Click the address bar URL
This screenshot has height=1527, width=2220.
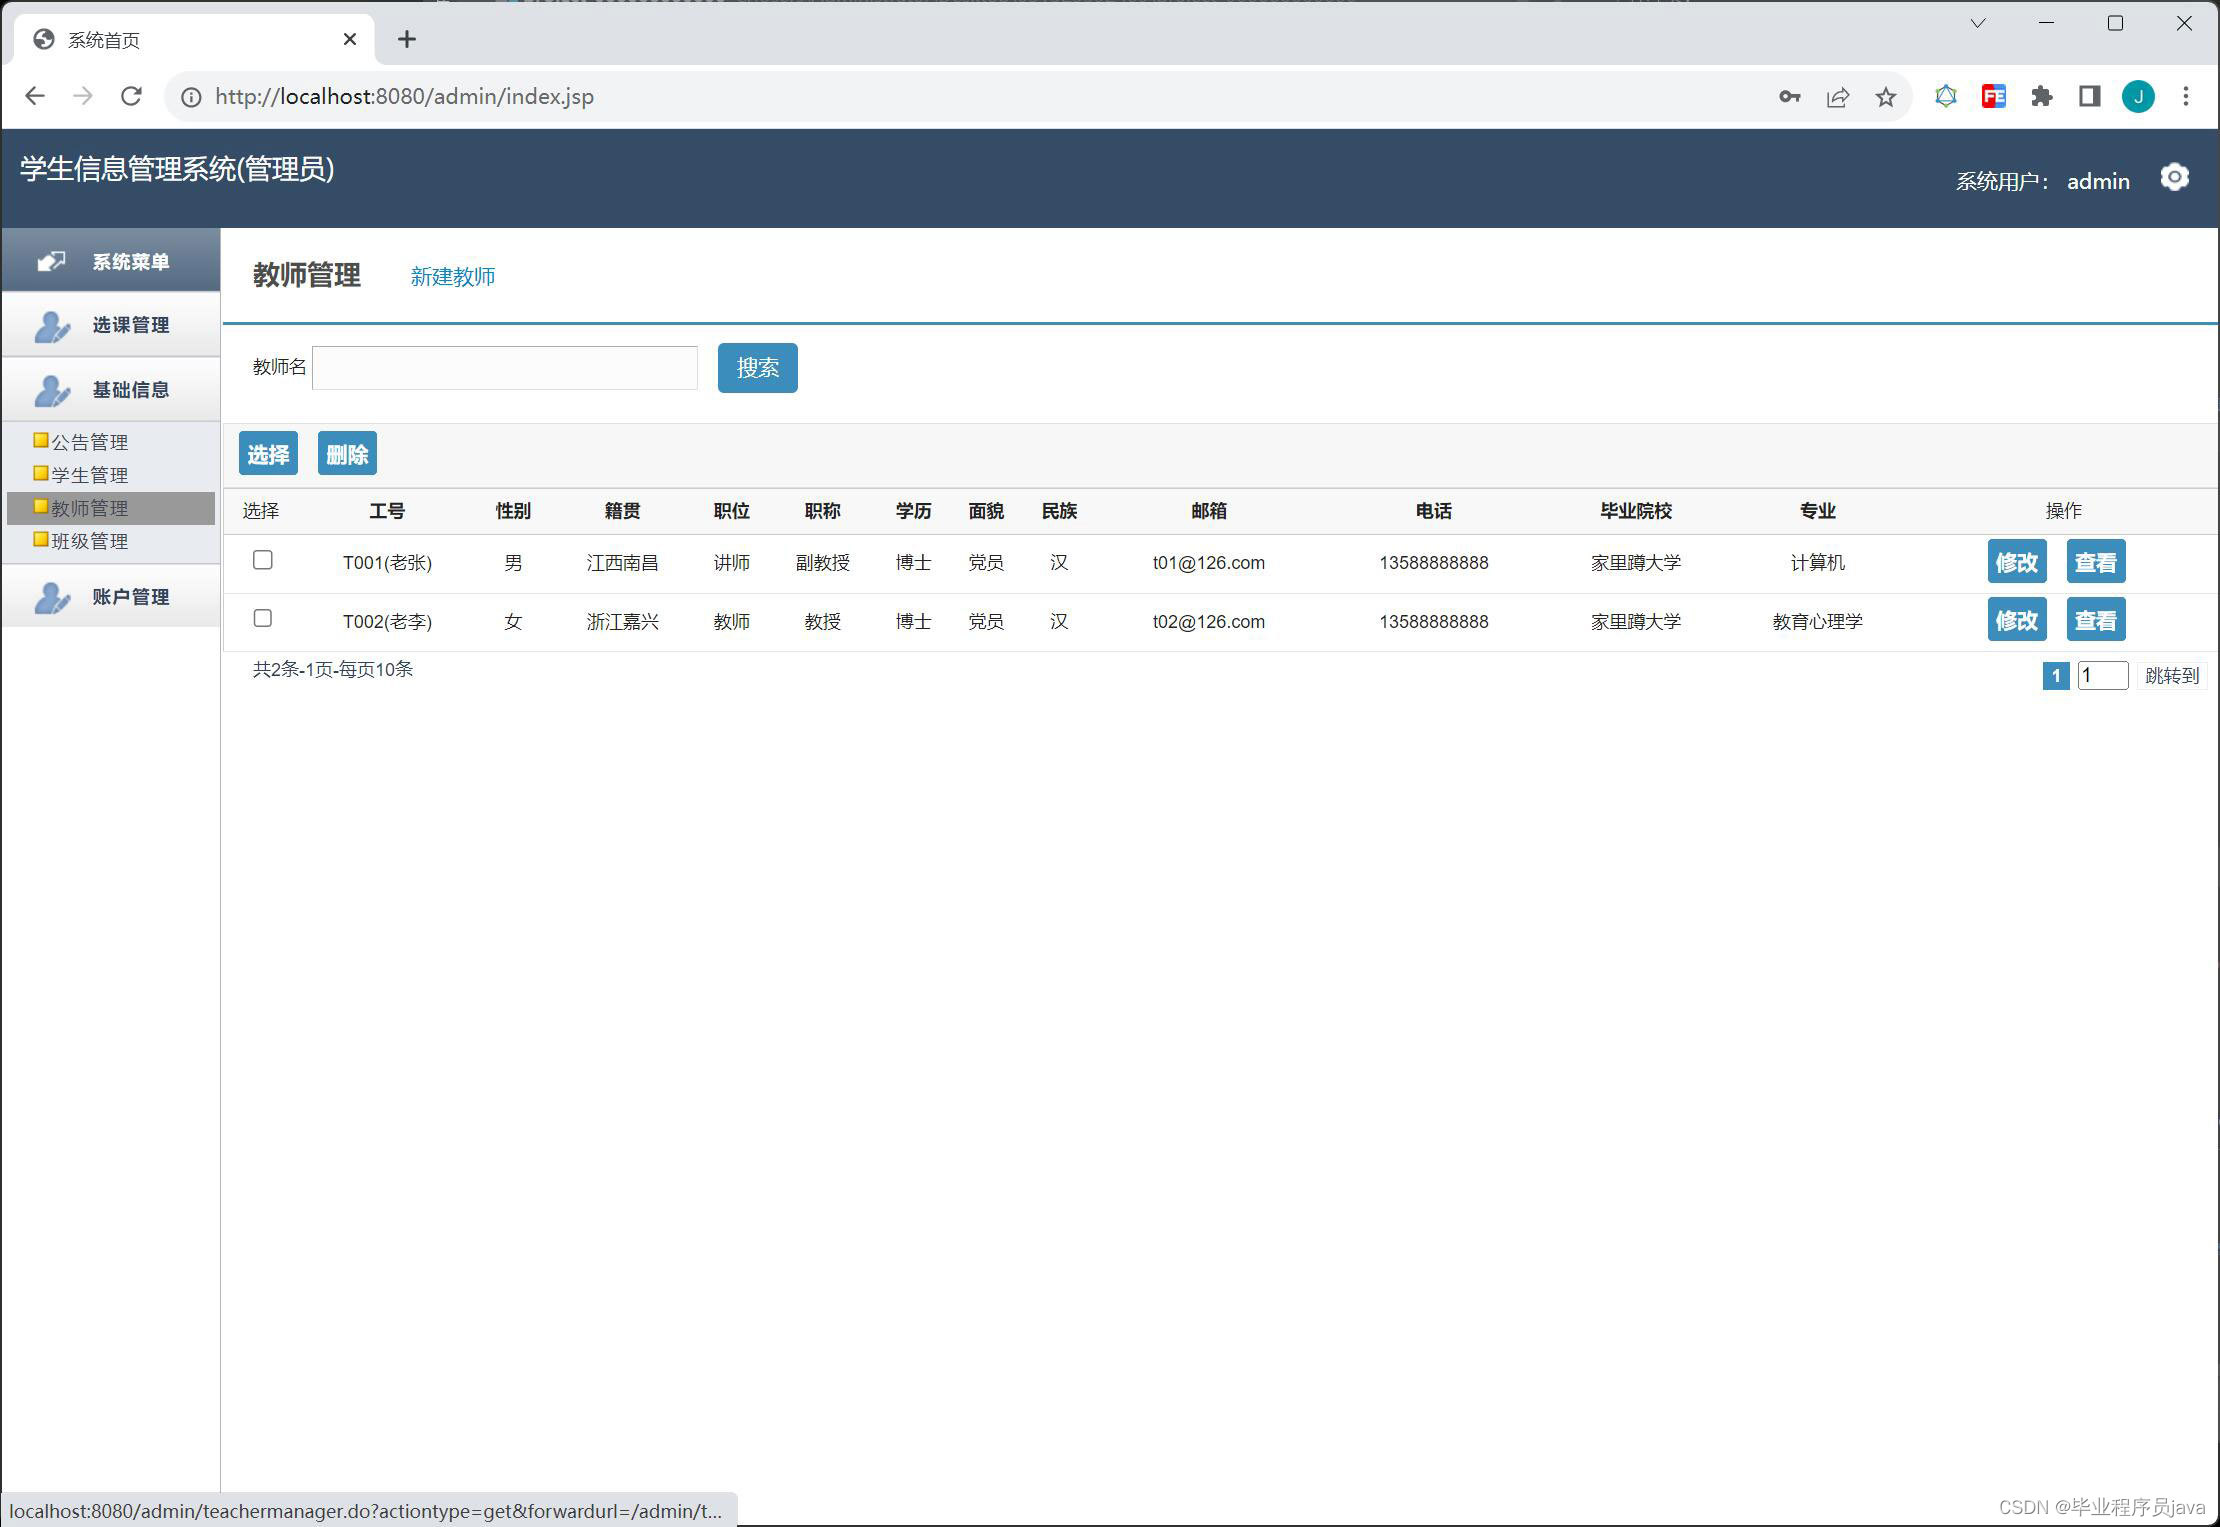click(x=404, y=97)
